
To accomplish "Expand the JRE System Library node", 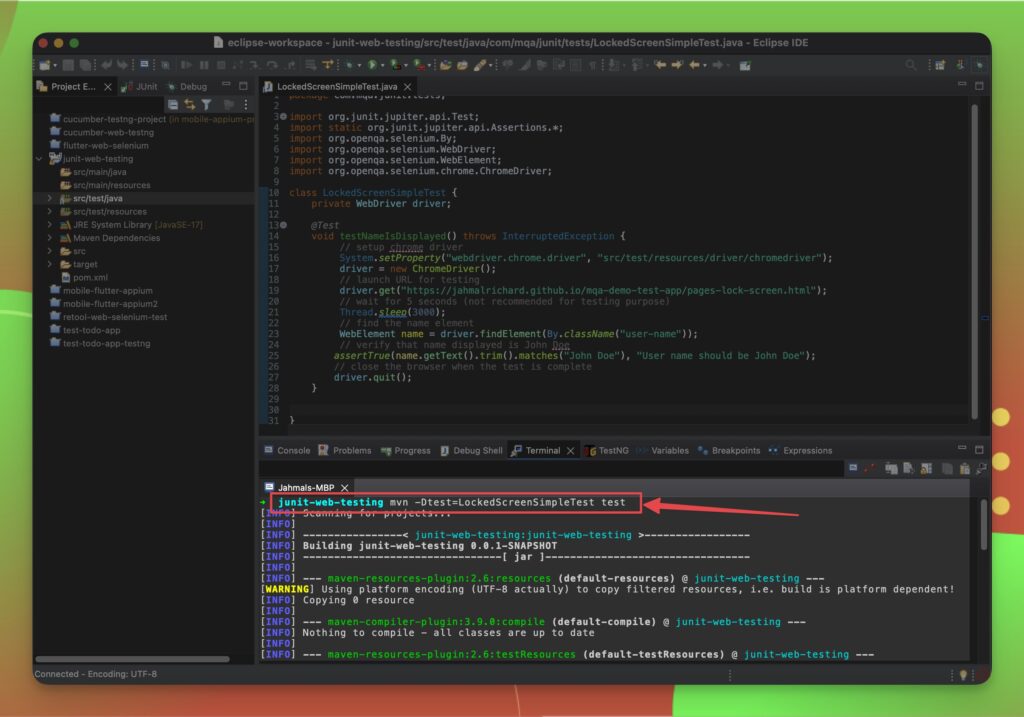I will (x=50, y=225).
